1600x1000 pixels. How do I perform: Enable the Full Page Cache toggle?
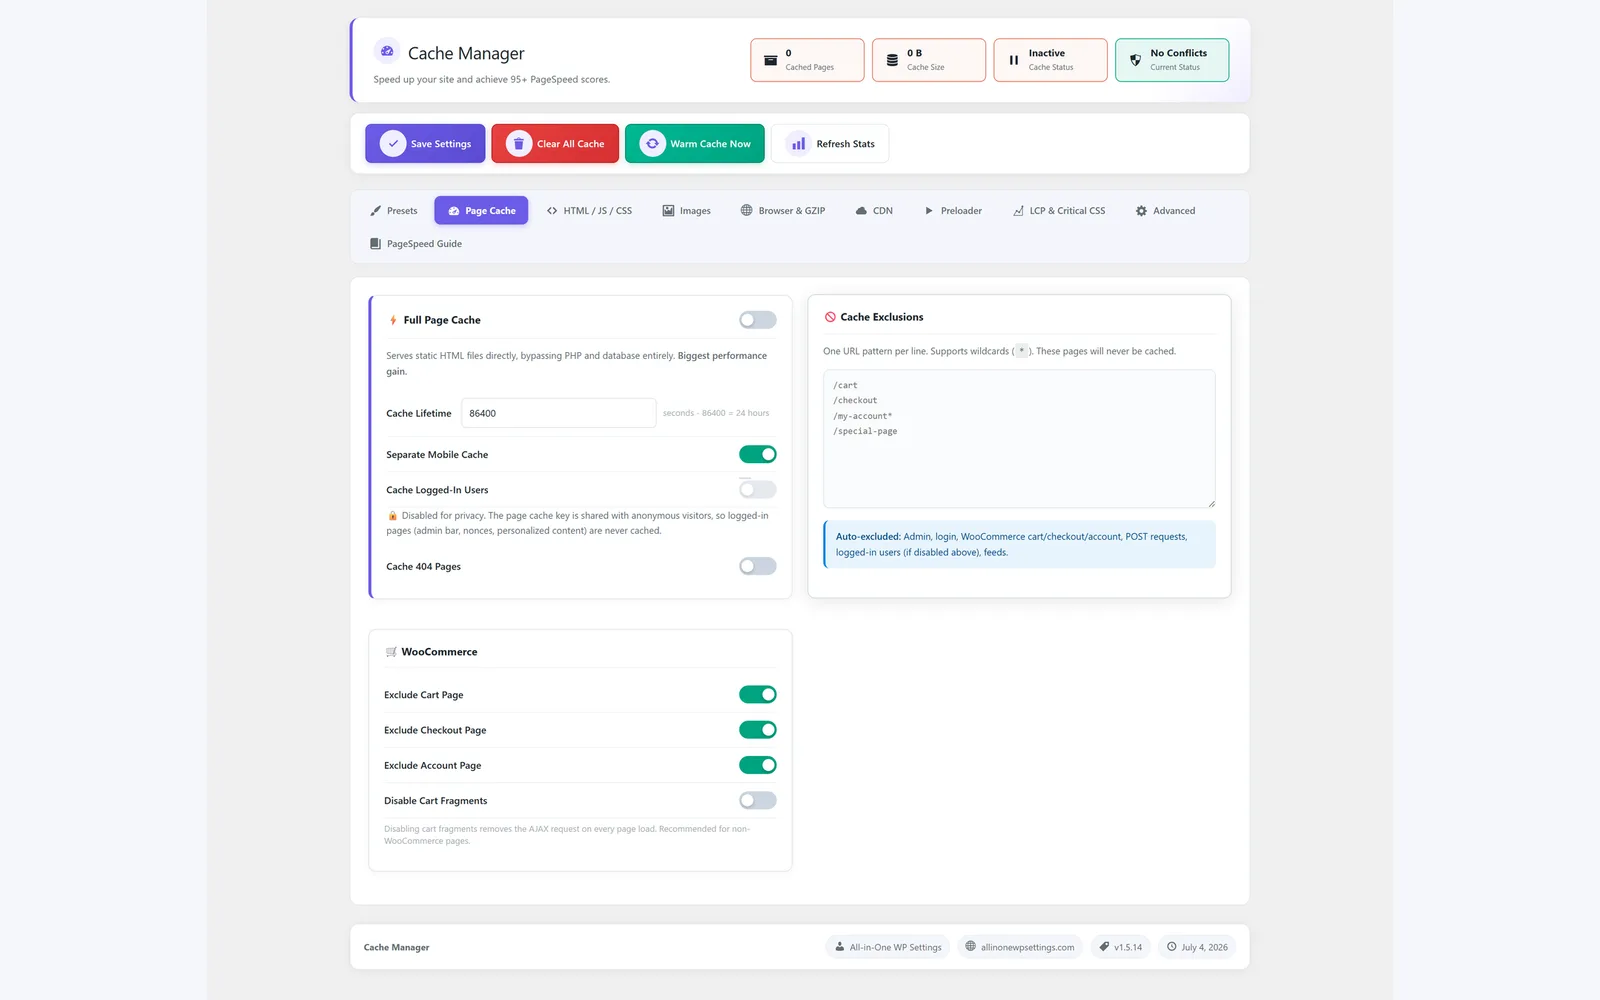(x=758, y=320)
